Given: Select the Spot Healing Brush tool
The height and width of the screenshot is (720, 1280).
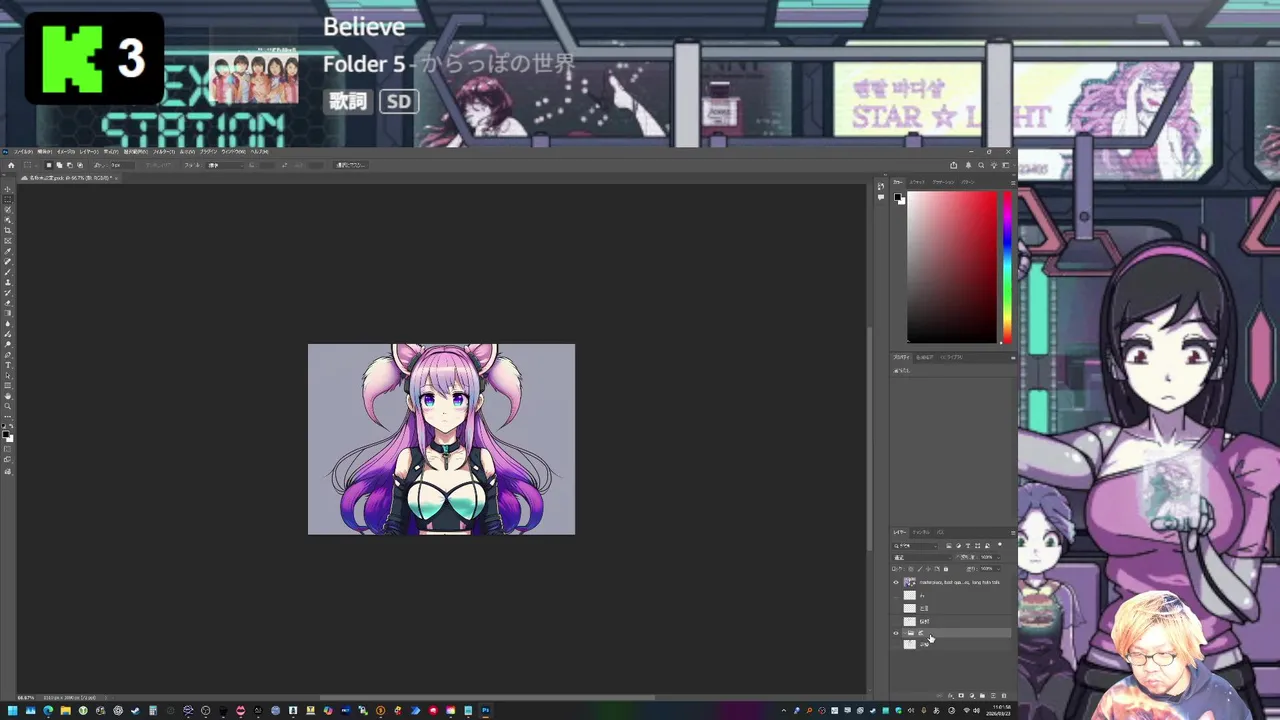Looking at the screenshot, I should [8, 261].
